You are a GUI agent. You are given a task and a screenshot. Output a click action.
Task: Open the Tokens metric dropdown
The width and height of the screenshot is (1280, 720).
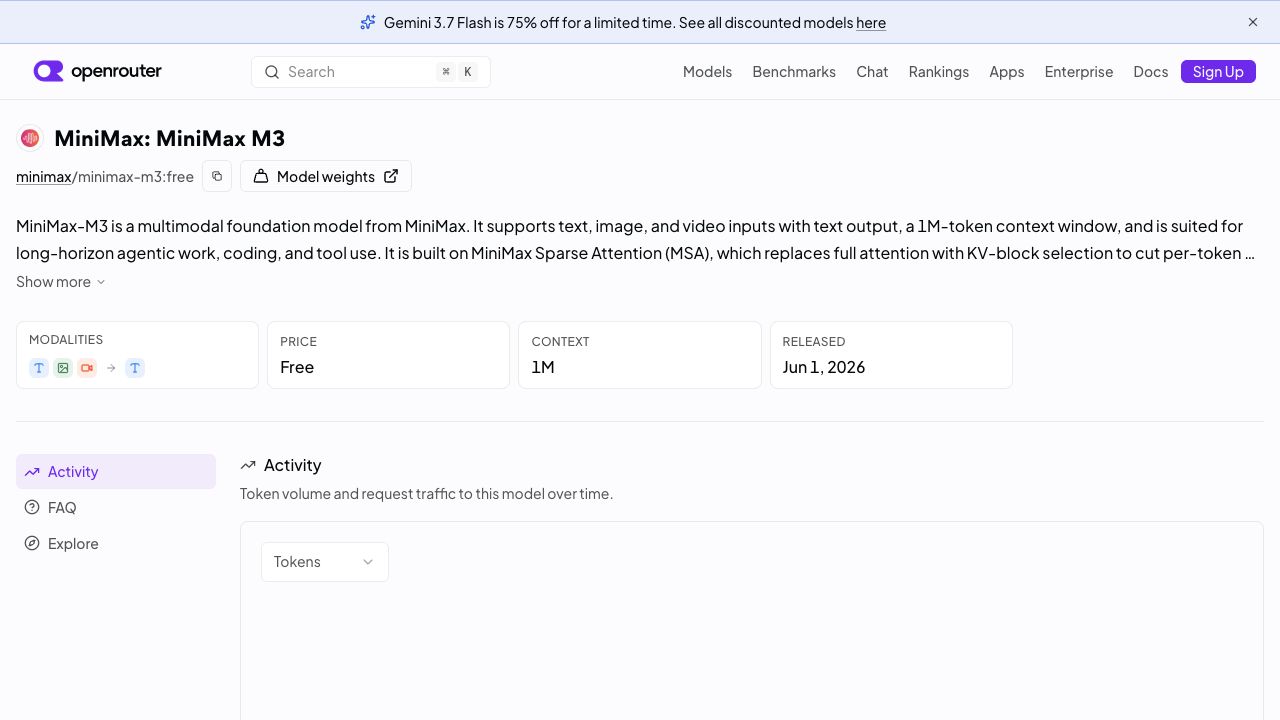[x=325, y=562]
